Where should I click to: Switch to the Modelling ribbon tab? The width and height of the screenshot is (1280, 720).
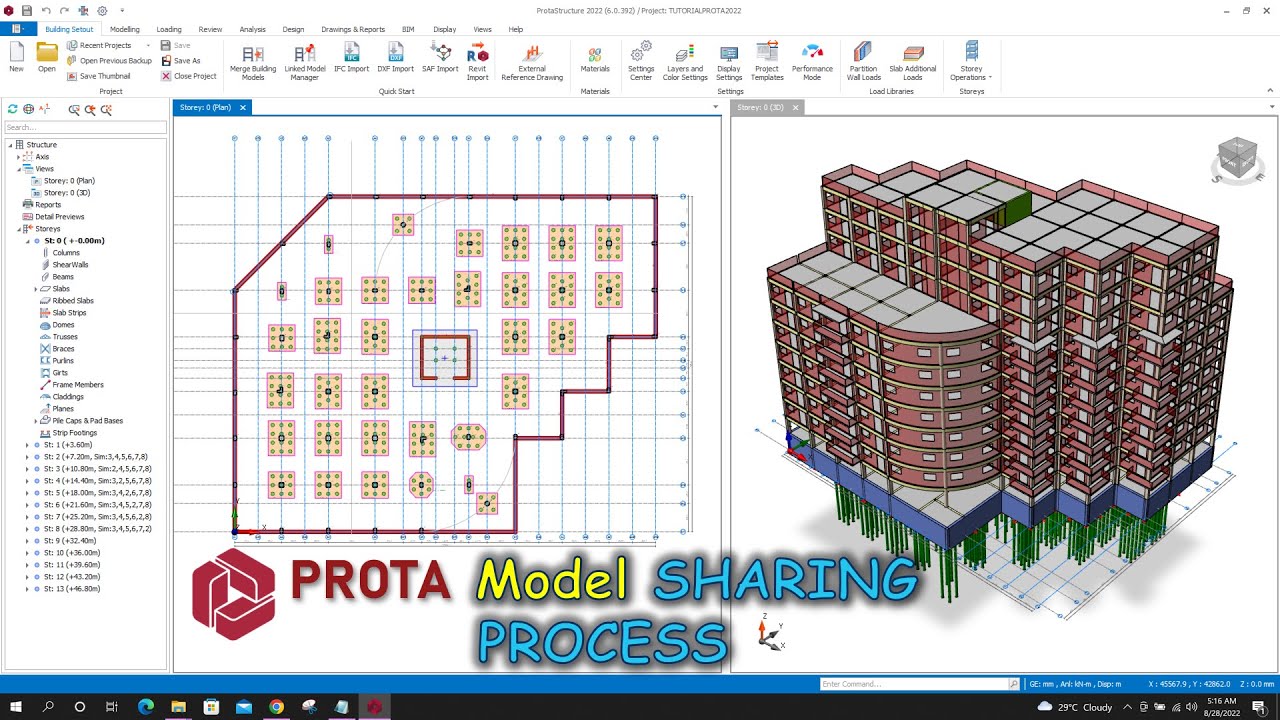(x=125, y=29)
